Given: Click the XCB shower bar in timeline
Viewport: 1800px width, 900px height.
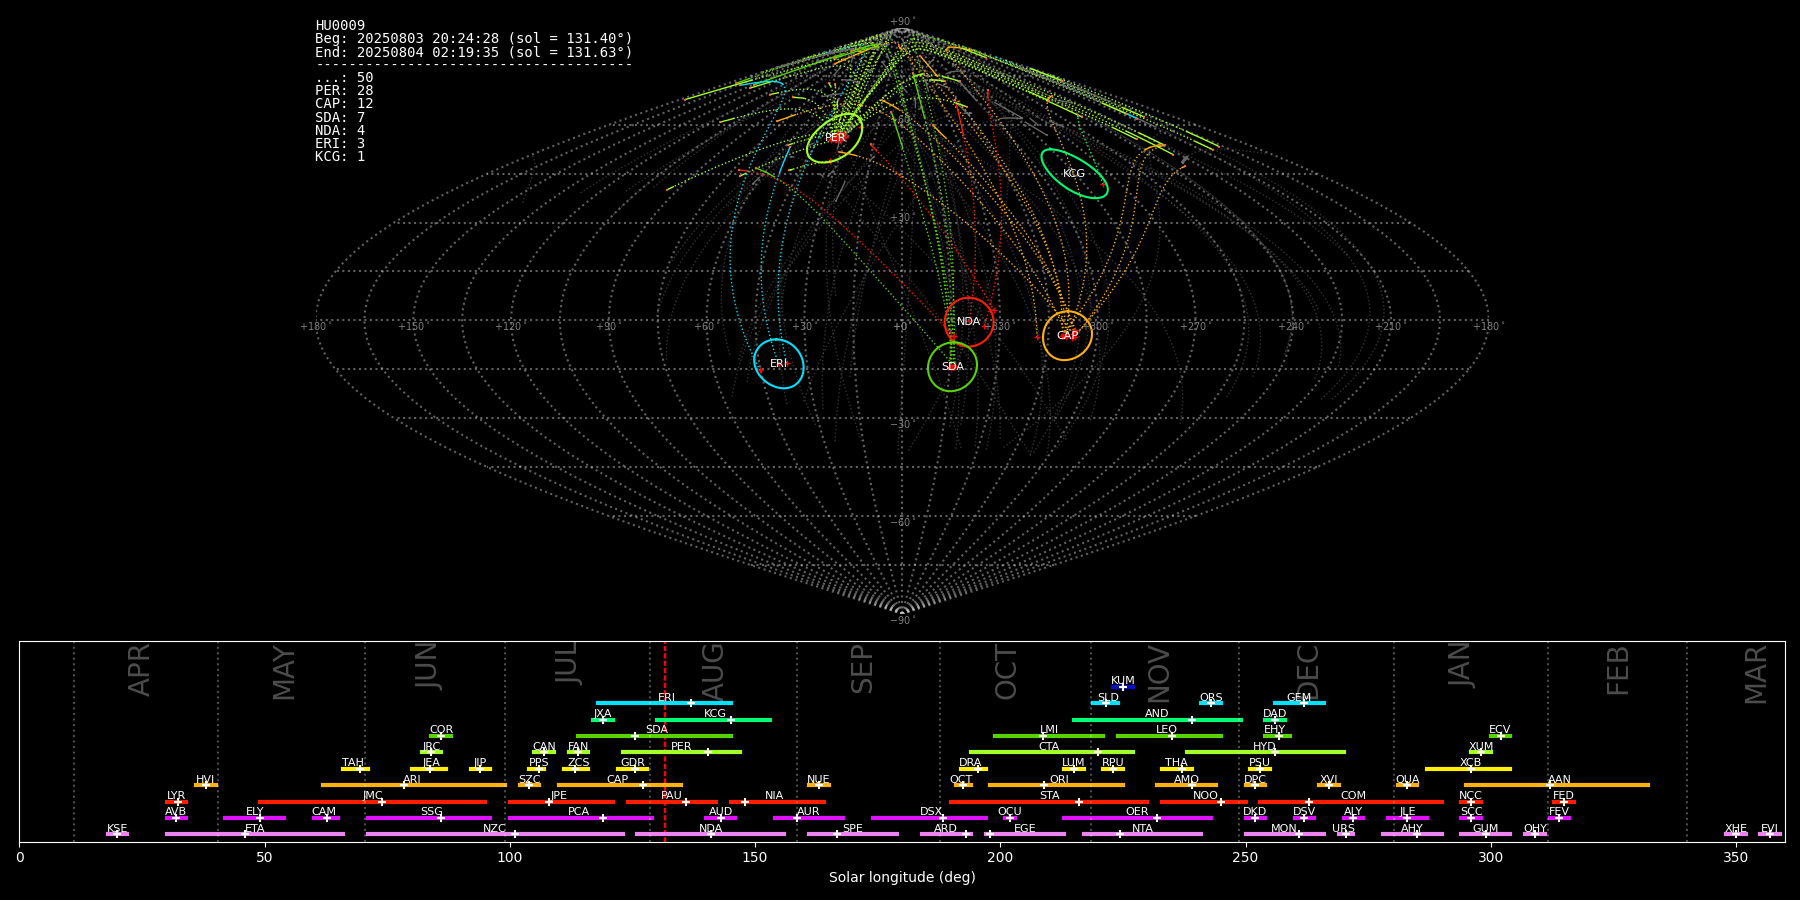Looking at the screenshot, I should [1468, 769].
